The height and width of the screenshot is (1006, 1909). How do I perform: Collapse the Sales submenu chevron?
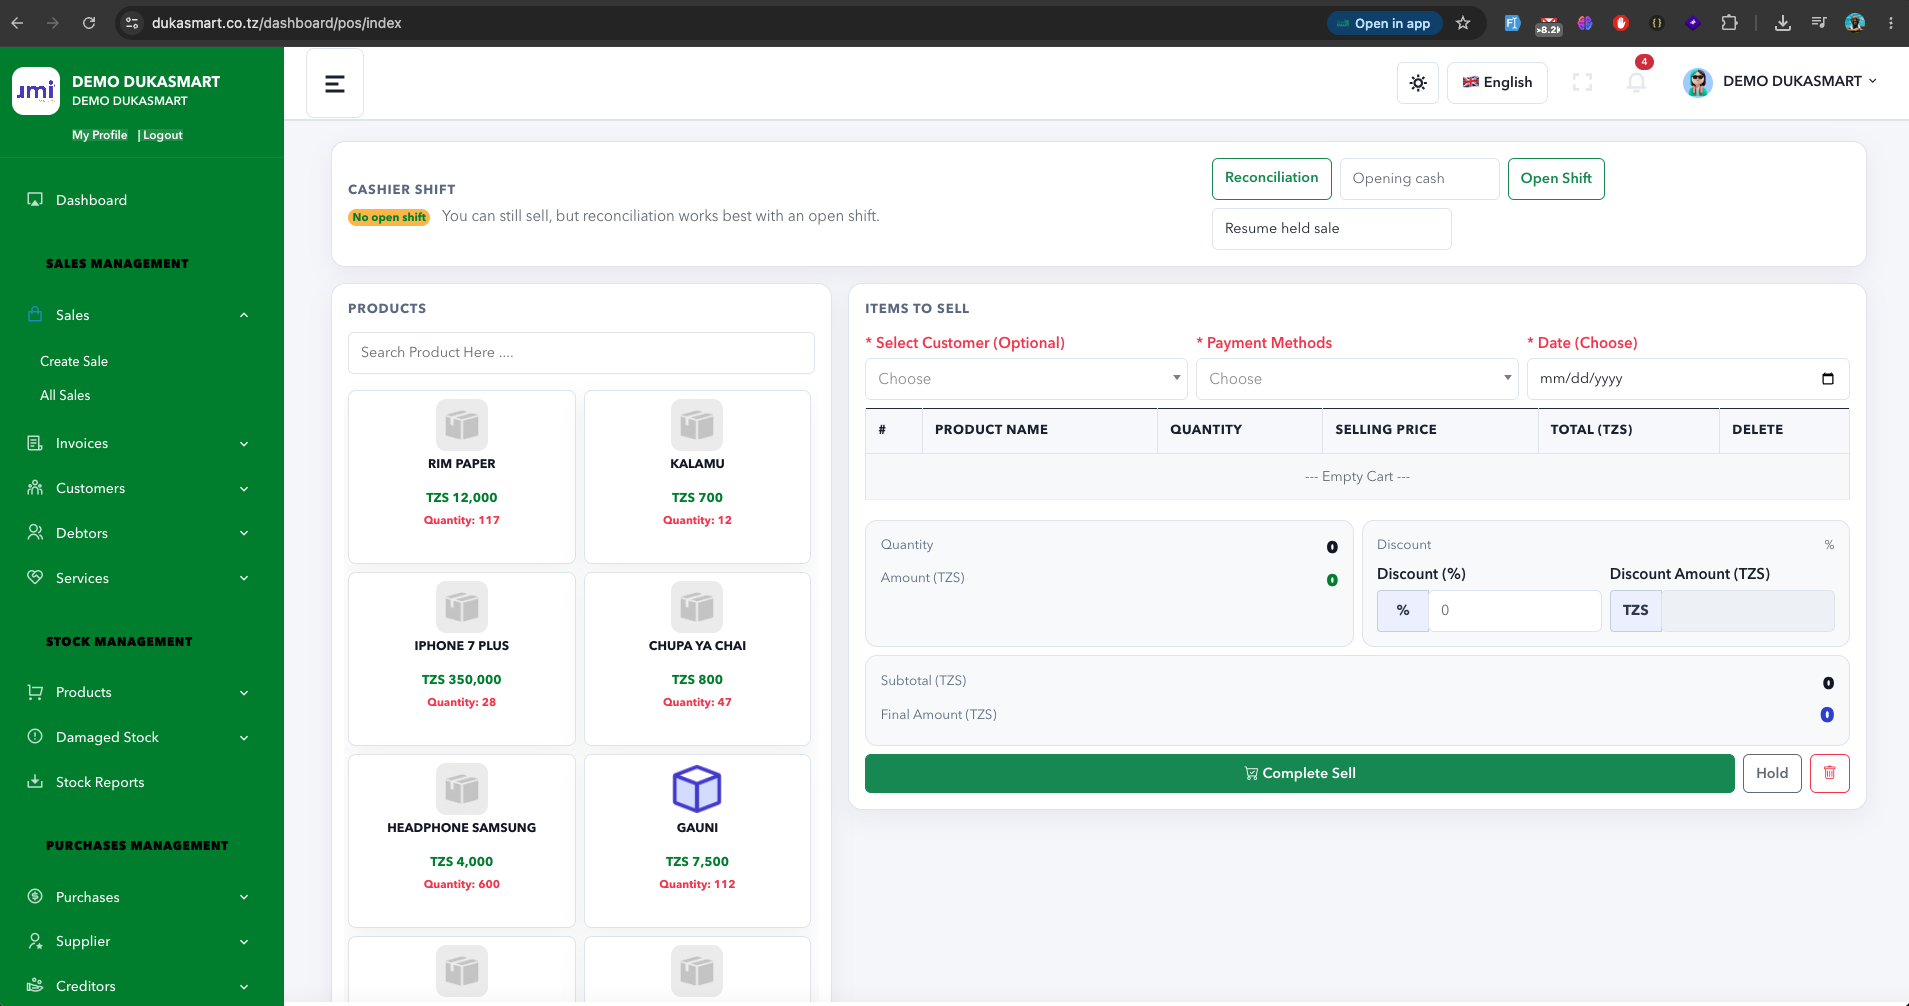[244, 315]
